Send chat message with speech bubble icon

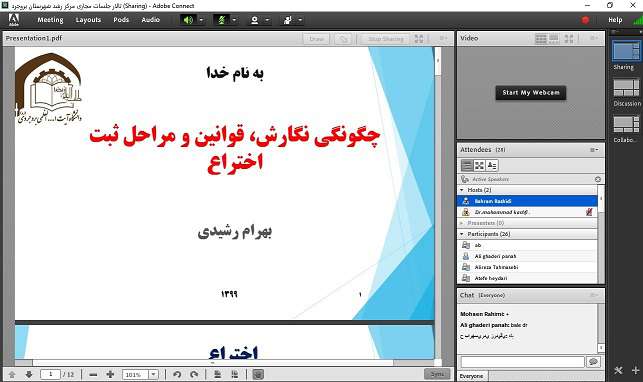pyautogui.click(x=593, y=362)
